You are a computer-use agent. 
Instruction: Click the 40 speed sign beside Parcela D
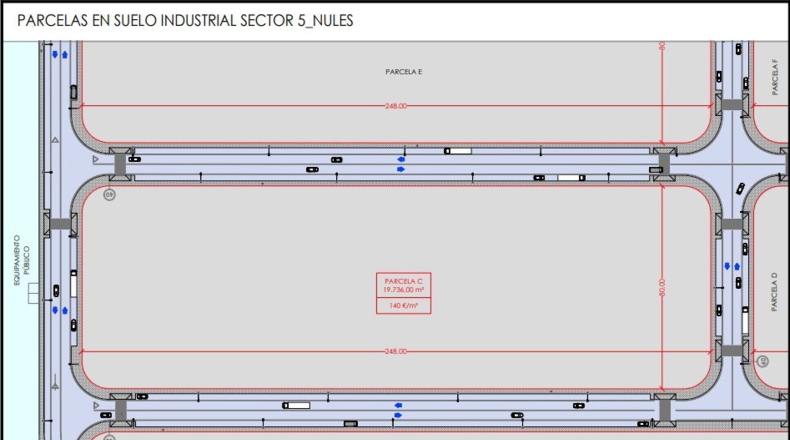click(x=763, y=361)
